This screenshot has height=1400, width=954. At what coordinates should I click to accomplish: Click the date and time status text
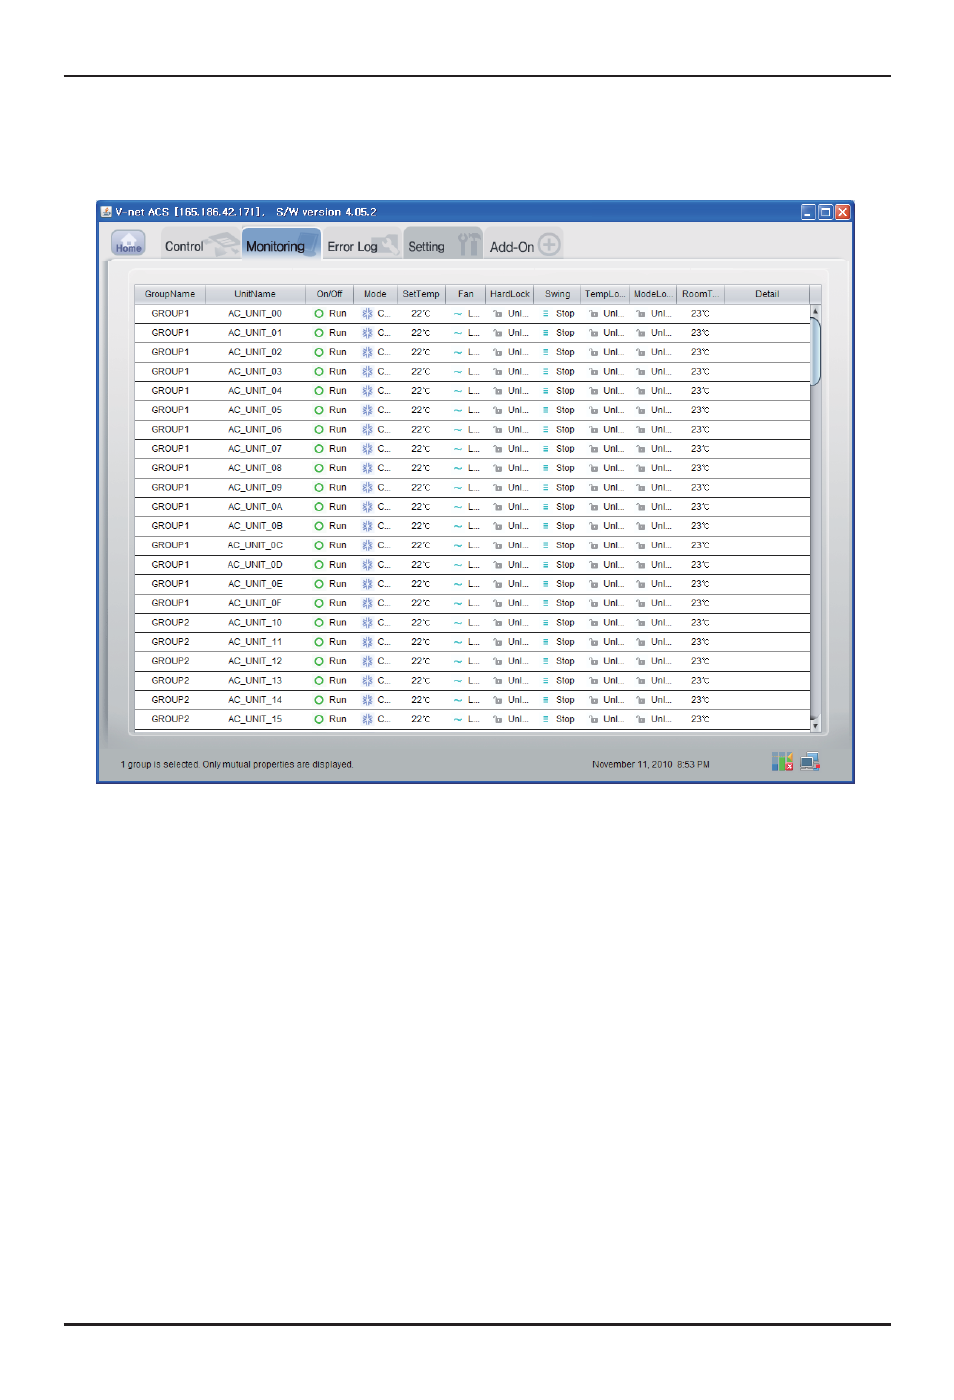pyautogui.click(x=651, y=765)
